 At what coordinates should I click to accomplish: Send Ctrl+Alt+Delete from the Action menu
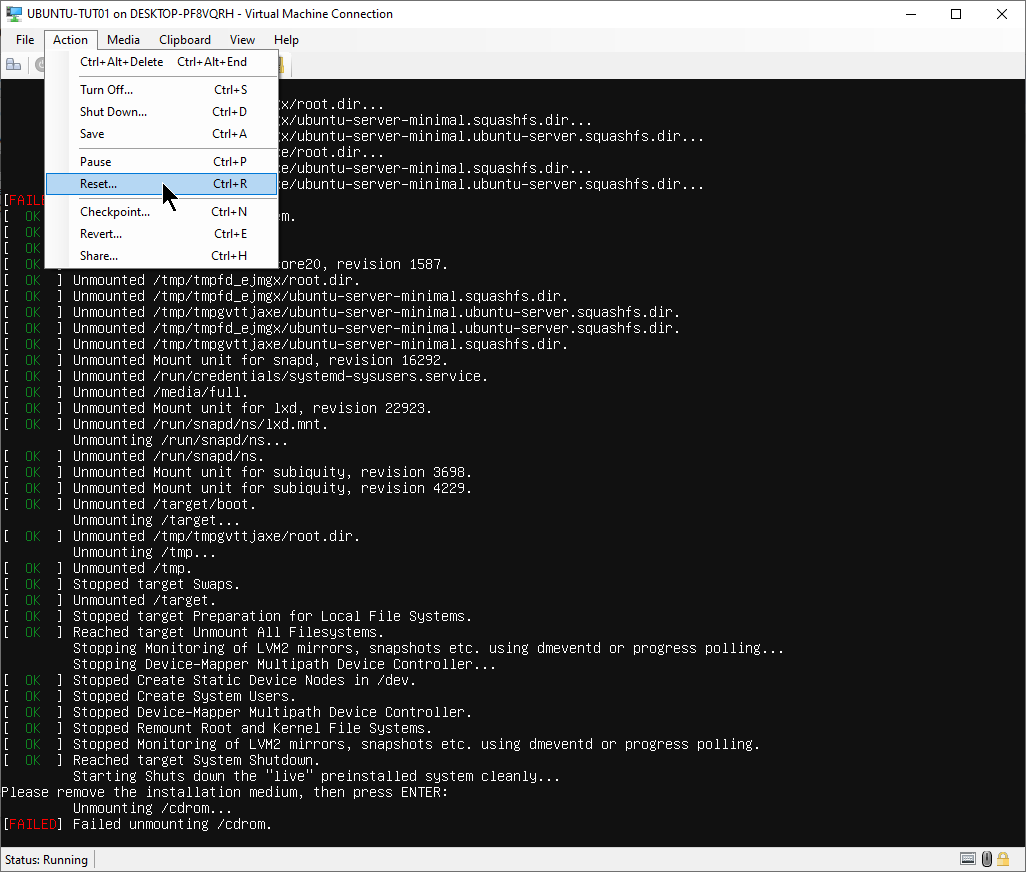(x=162, y=62)
